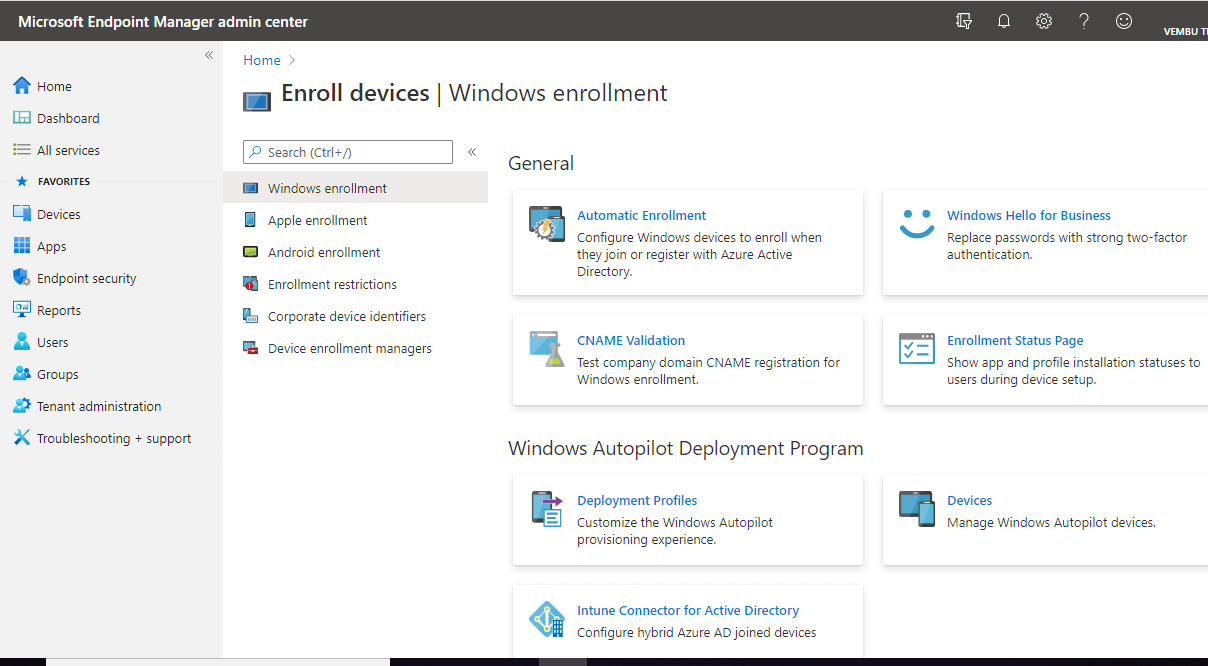Open the Autopilot Devices card link
Image resolution: width=1208 pixels, height=666 pixels.
point(970,500)
